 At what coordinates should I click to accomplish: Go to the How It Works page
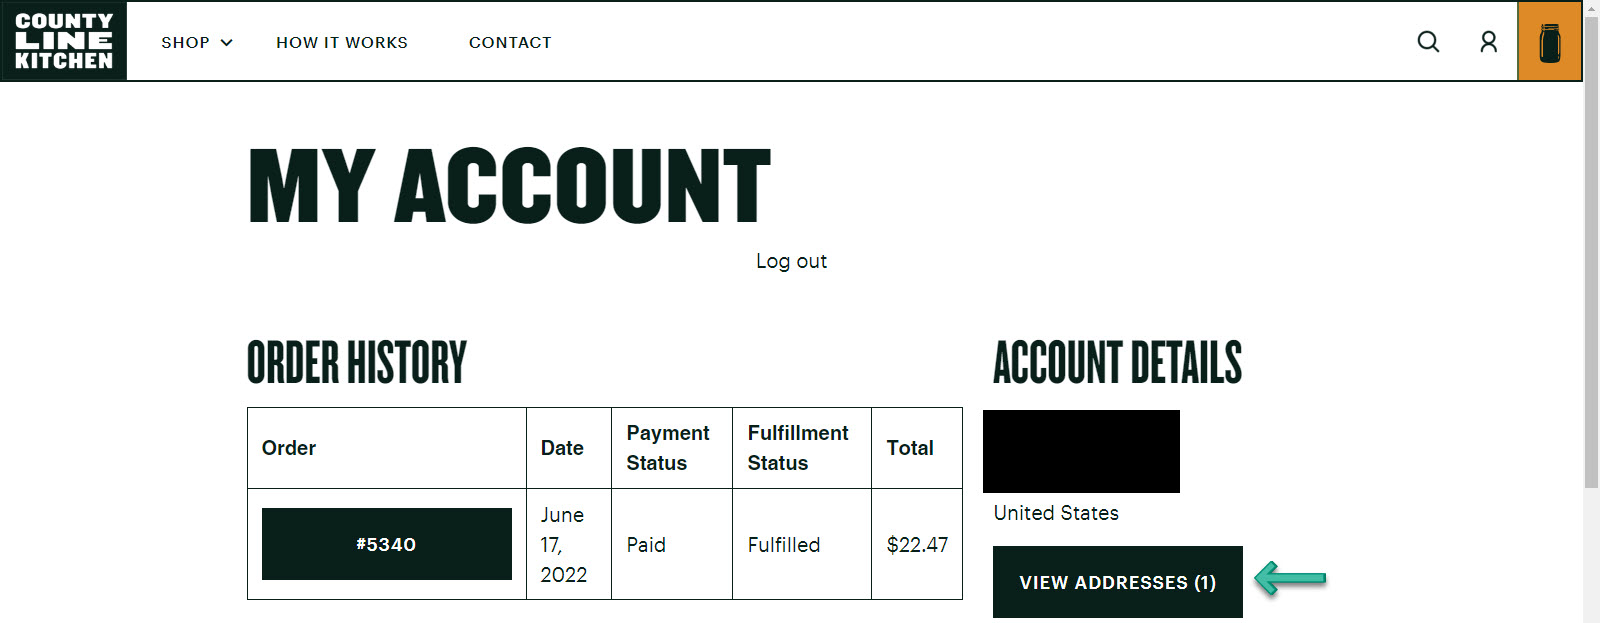pos(342,43)
